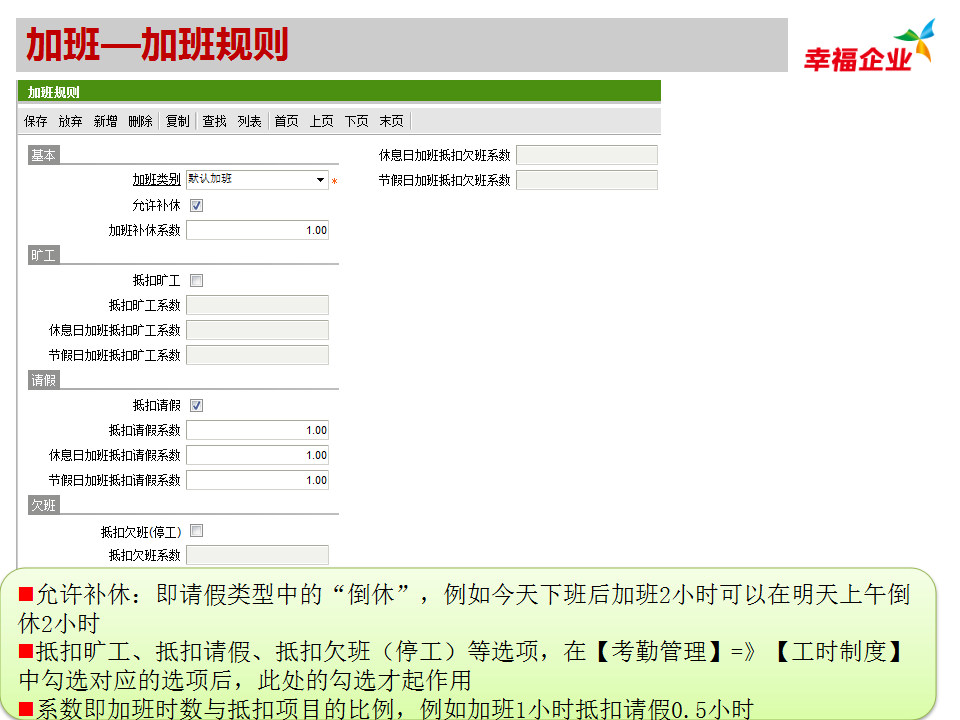
Task: Click 新增 to add a rule
Action: pyautogui.click(x=105, y=121)
